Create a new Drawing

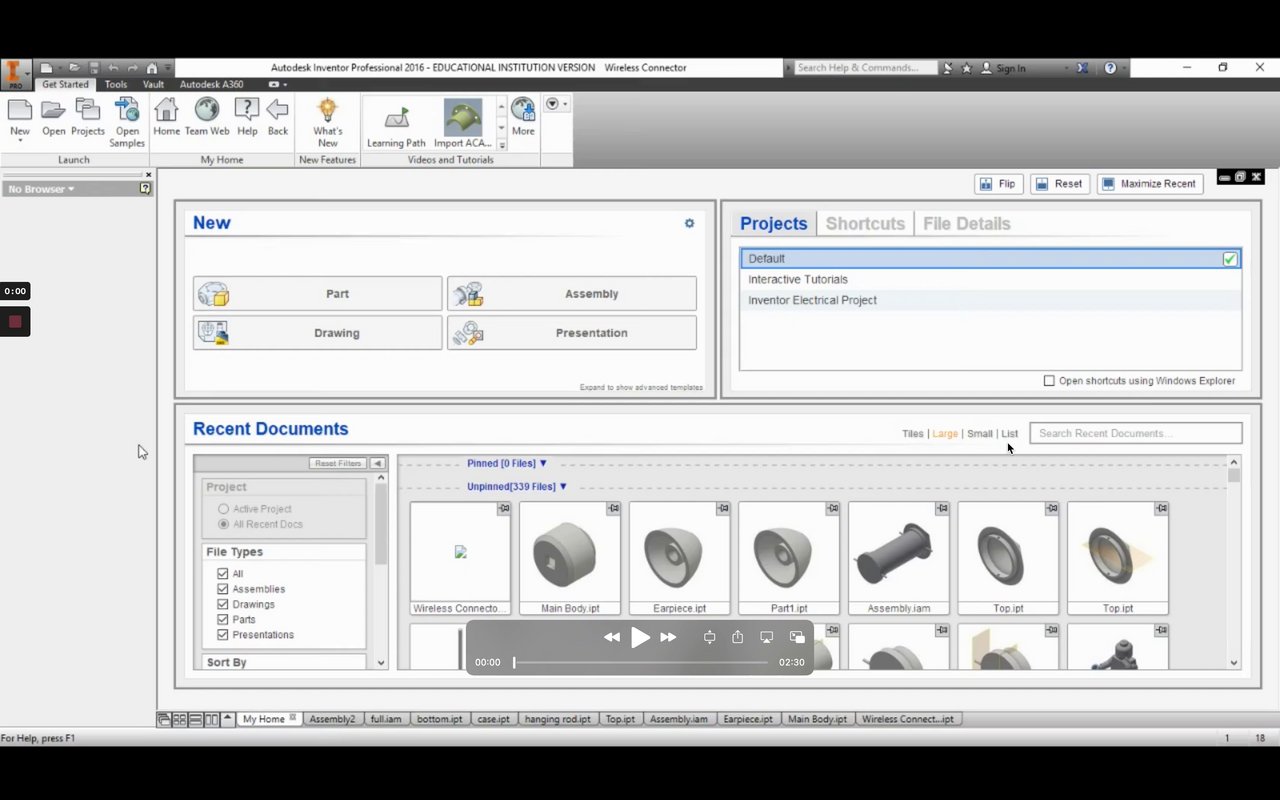[317, 333]
